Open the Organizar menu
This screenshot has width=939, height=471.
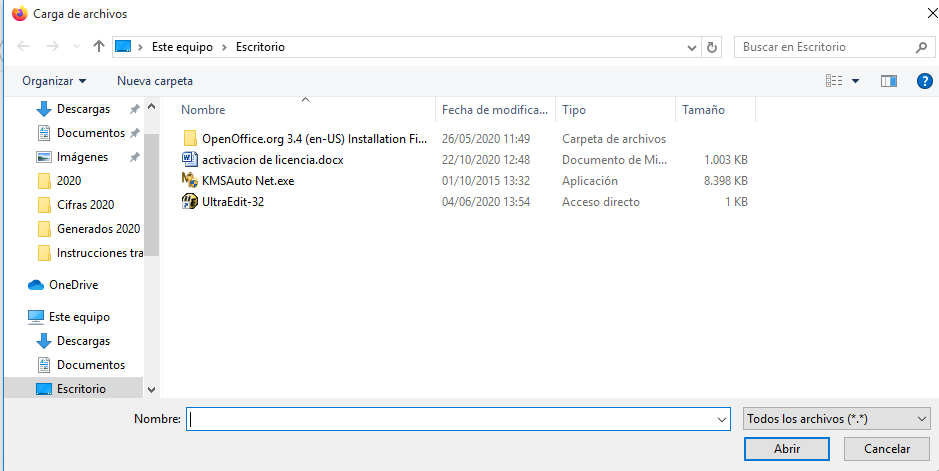[x=54, y=81]
